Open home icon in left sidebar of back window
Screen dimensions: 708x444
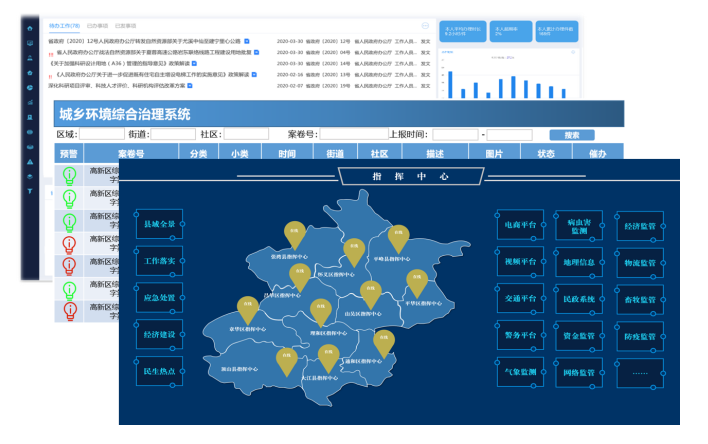click(x=30, y=28)
